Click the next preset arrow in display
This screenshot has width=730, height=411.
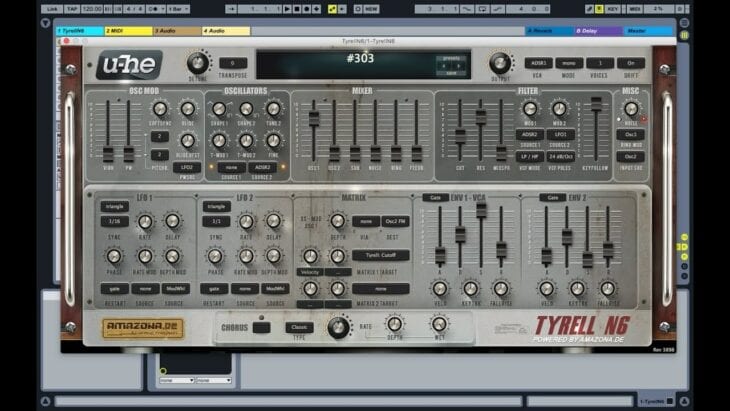459,66
